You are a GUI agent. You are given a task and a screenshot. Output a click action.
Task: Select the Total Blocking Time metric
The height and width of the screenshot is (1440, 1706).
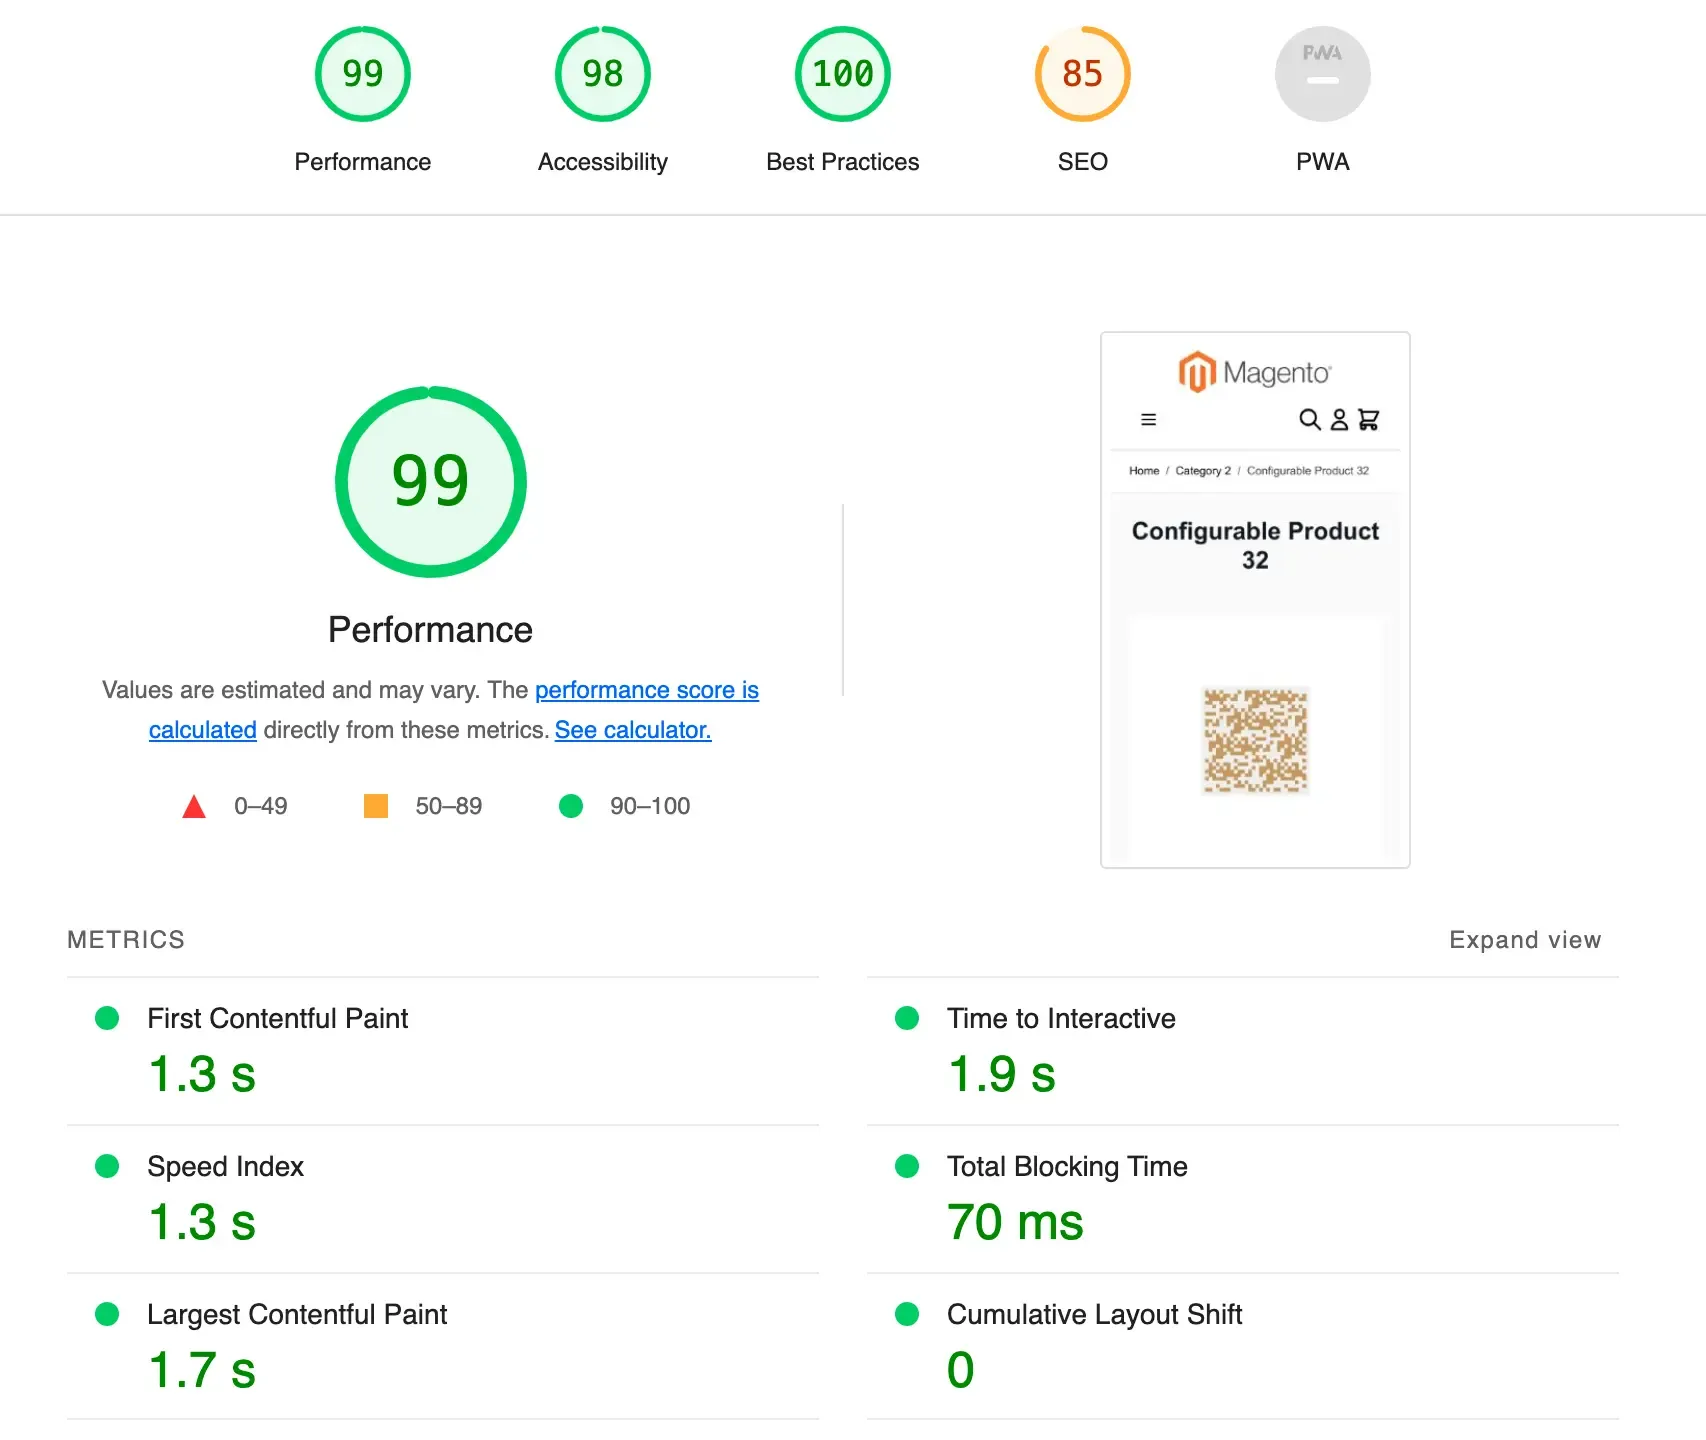point(1066,1166)
